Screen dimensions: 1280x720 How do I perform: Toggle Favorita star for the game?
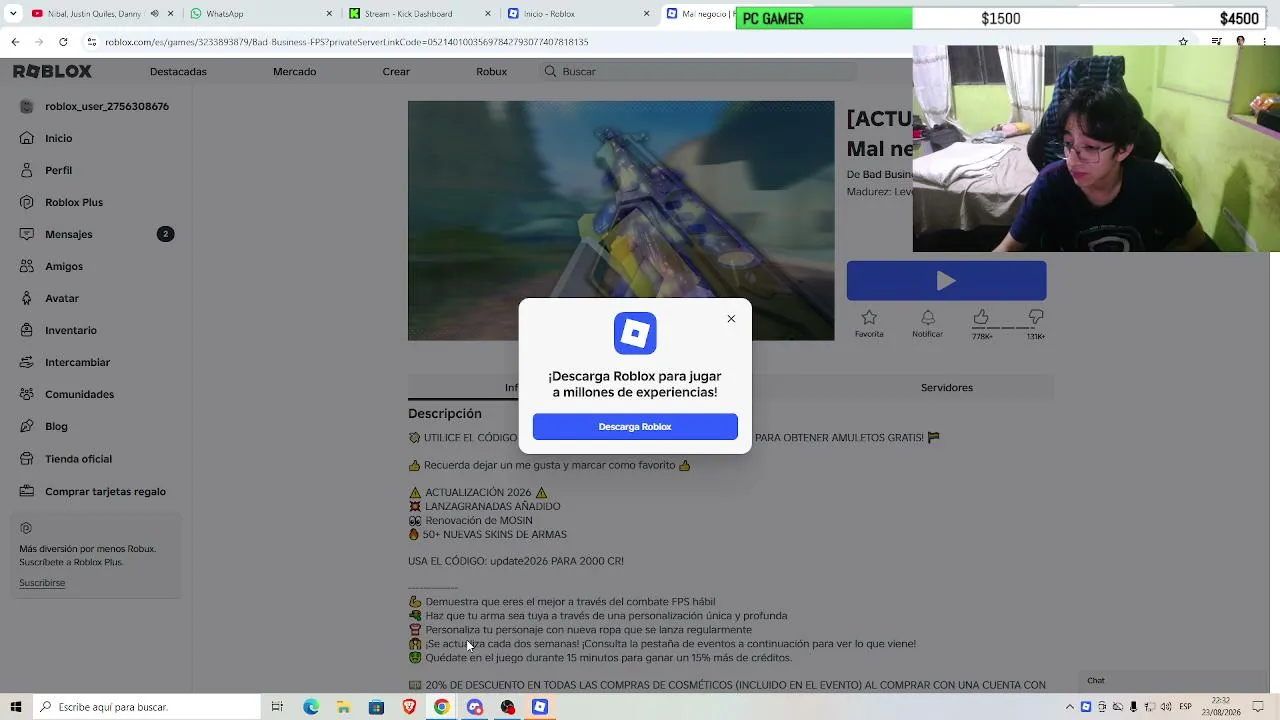coord(869,322)
